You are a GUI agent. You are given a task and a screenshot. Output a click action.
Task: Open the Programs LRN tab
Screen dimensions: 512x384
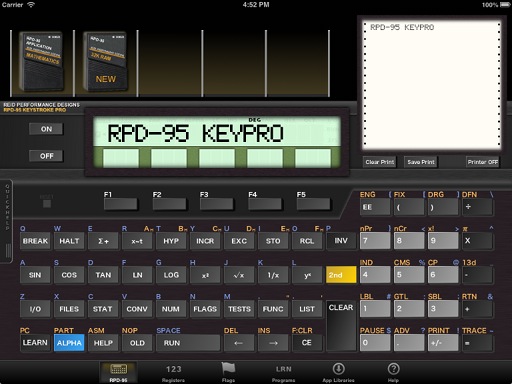tap(283, 373)
